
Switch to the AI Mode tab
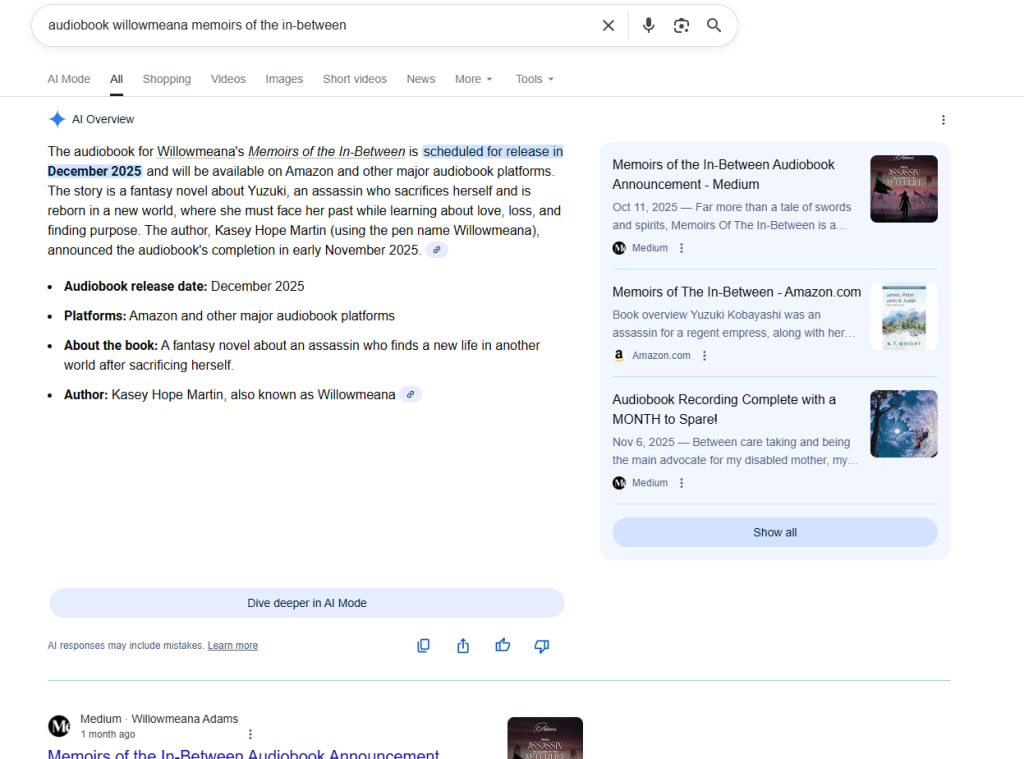(x=69, y=79)
